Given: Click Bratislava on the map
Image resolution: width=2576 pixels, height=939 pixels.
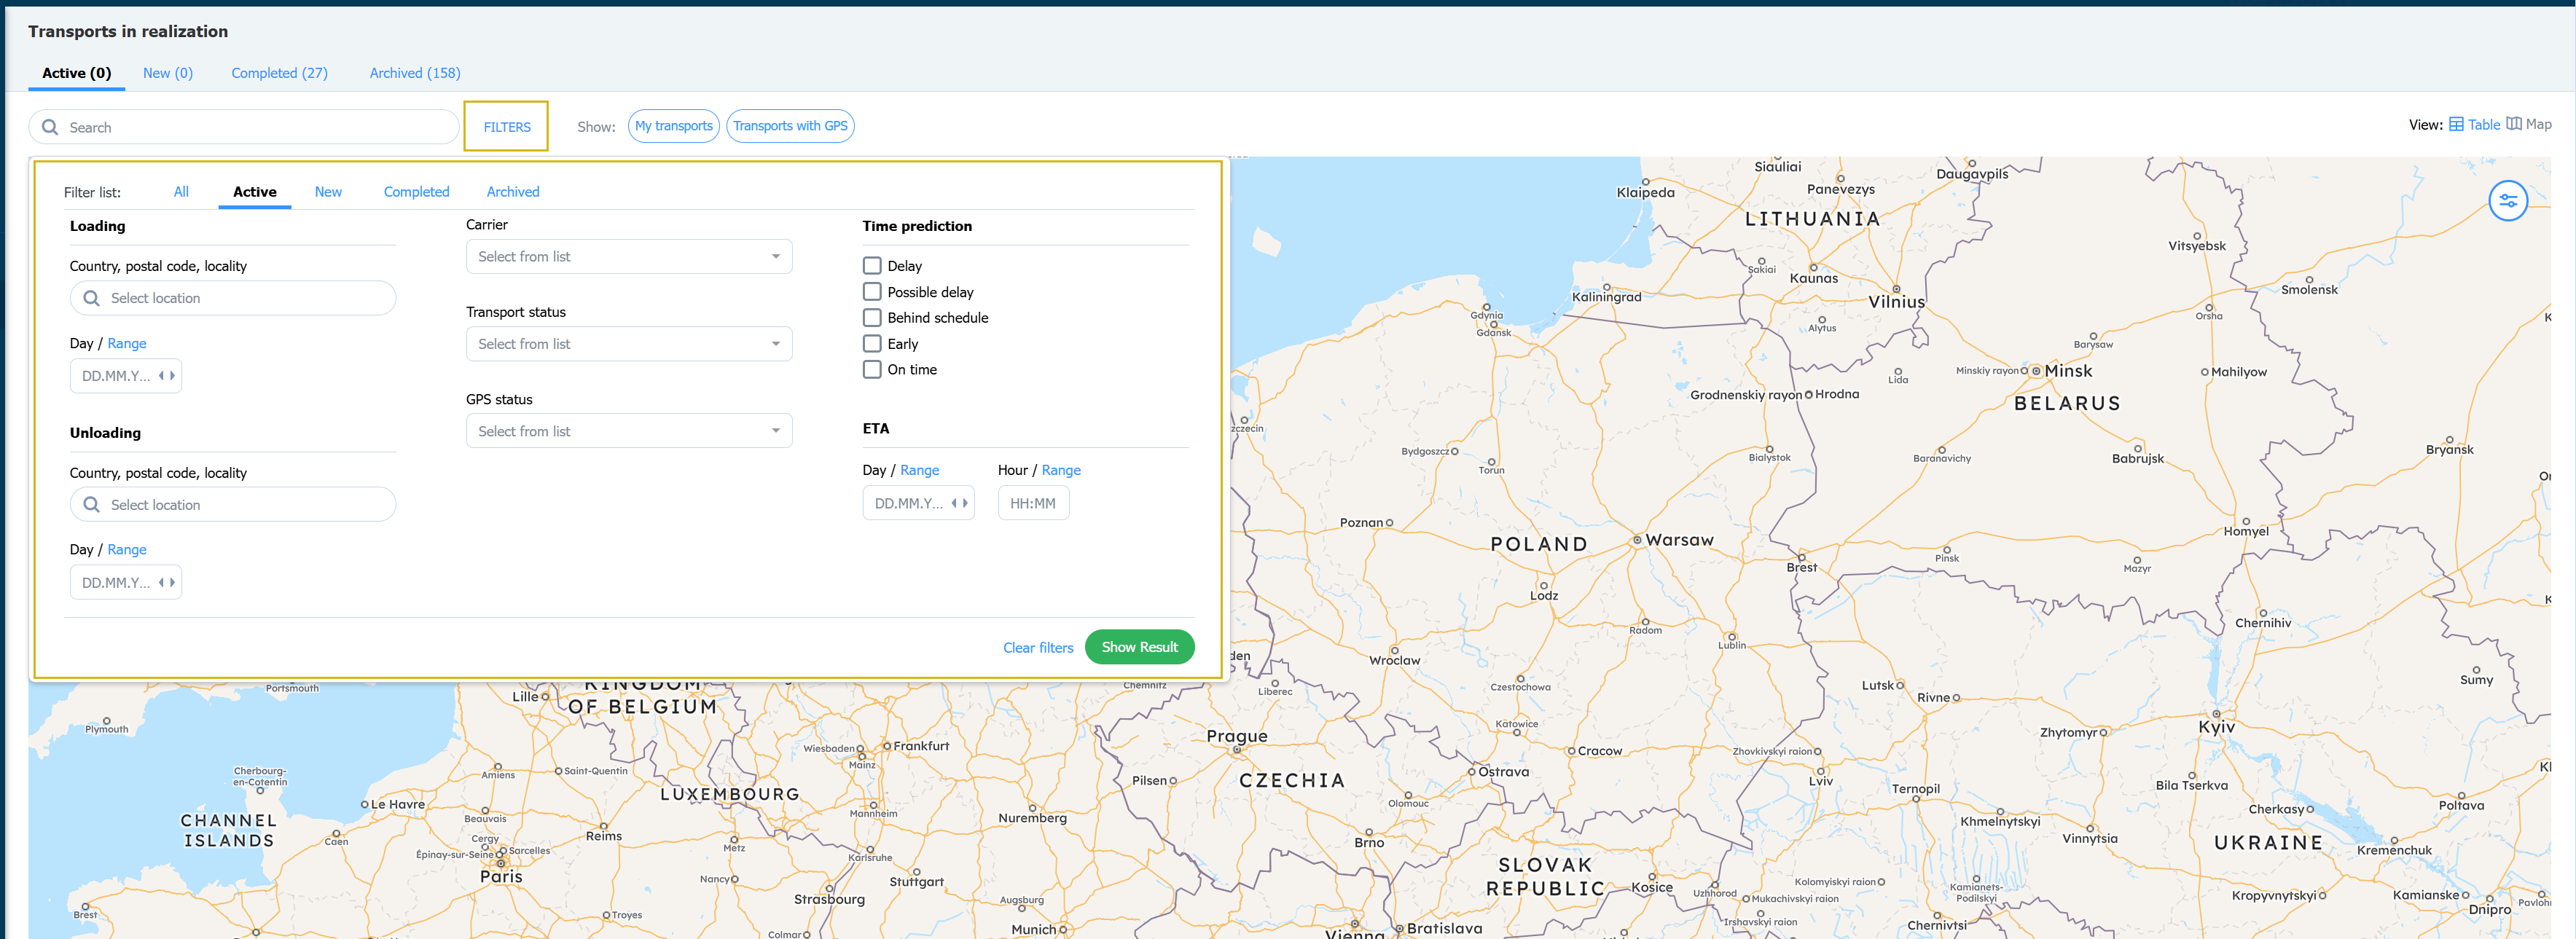Looking at the screenshot, I should point(1444,928).
